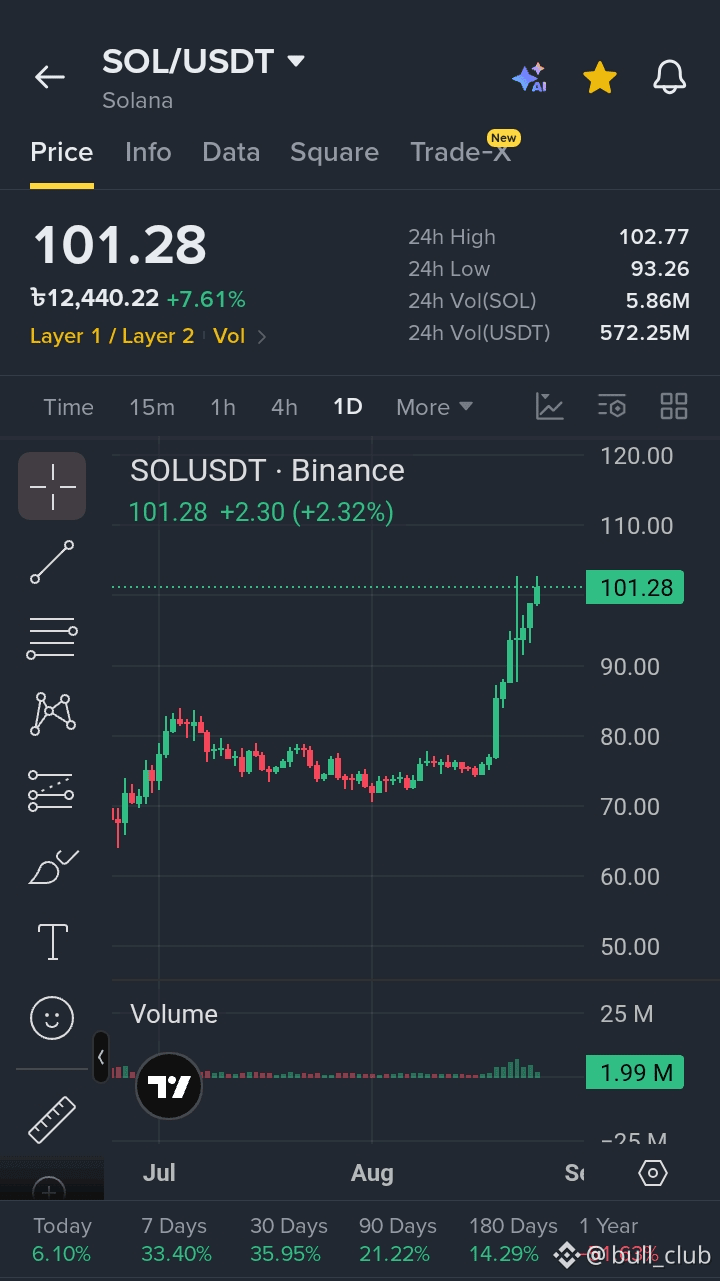Open the AI assistant sparkle icon
Image resolution: width=720 pixels, height=1281 pixels.
[529, 77]
